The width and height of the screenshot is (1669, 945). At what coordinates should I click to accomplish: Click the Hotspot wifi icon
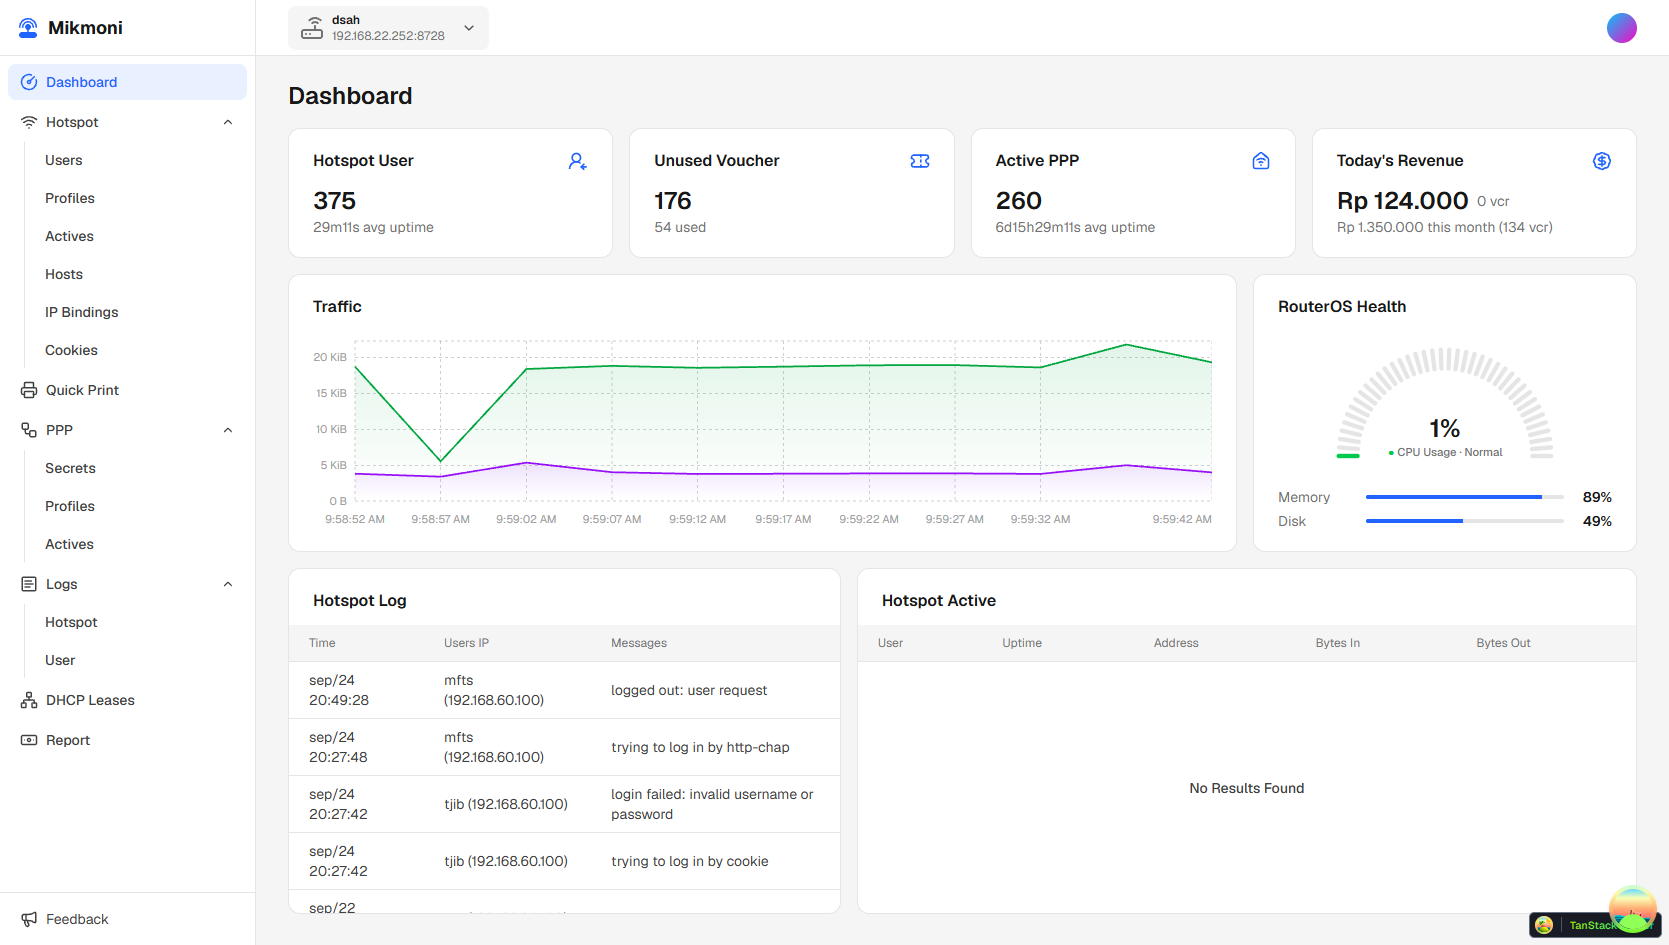tap(29, 122)
